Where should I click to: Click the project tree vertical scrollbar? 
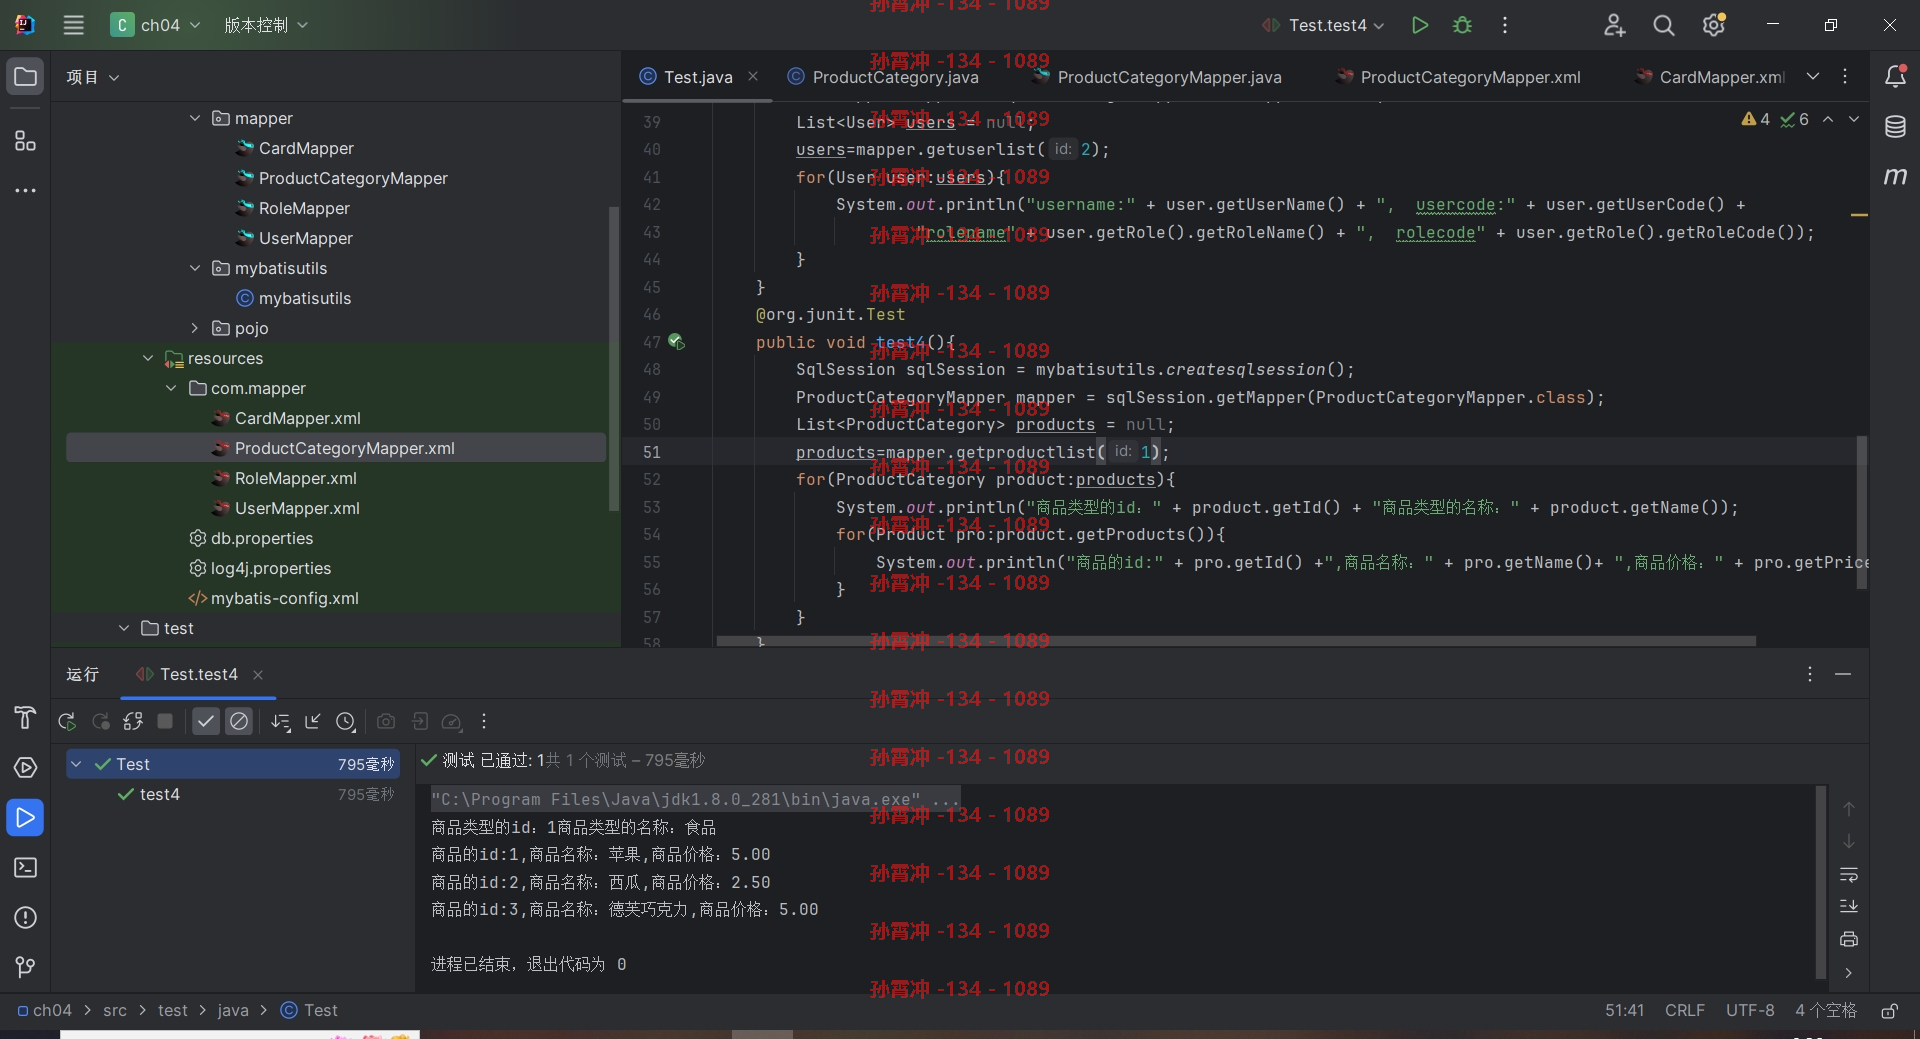[x=614, y=358]
